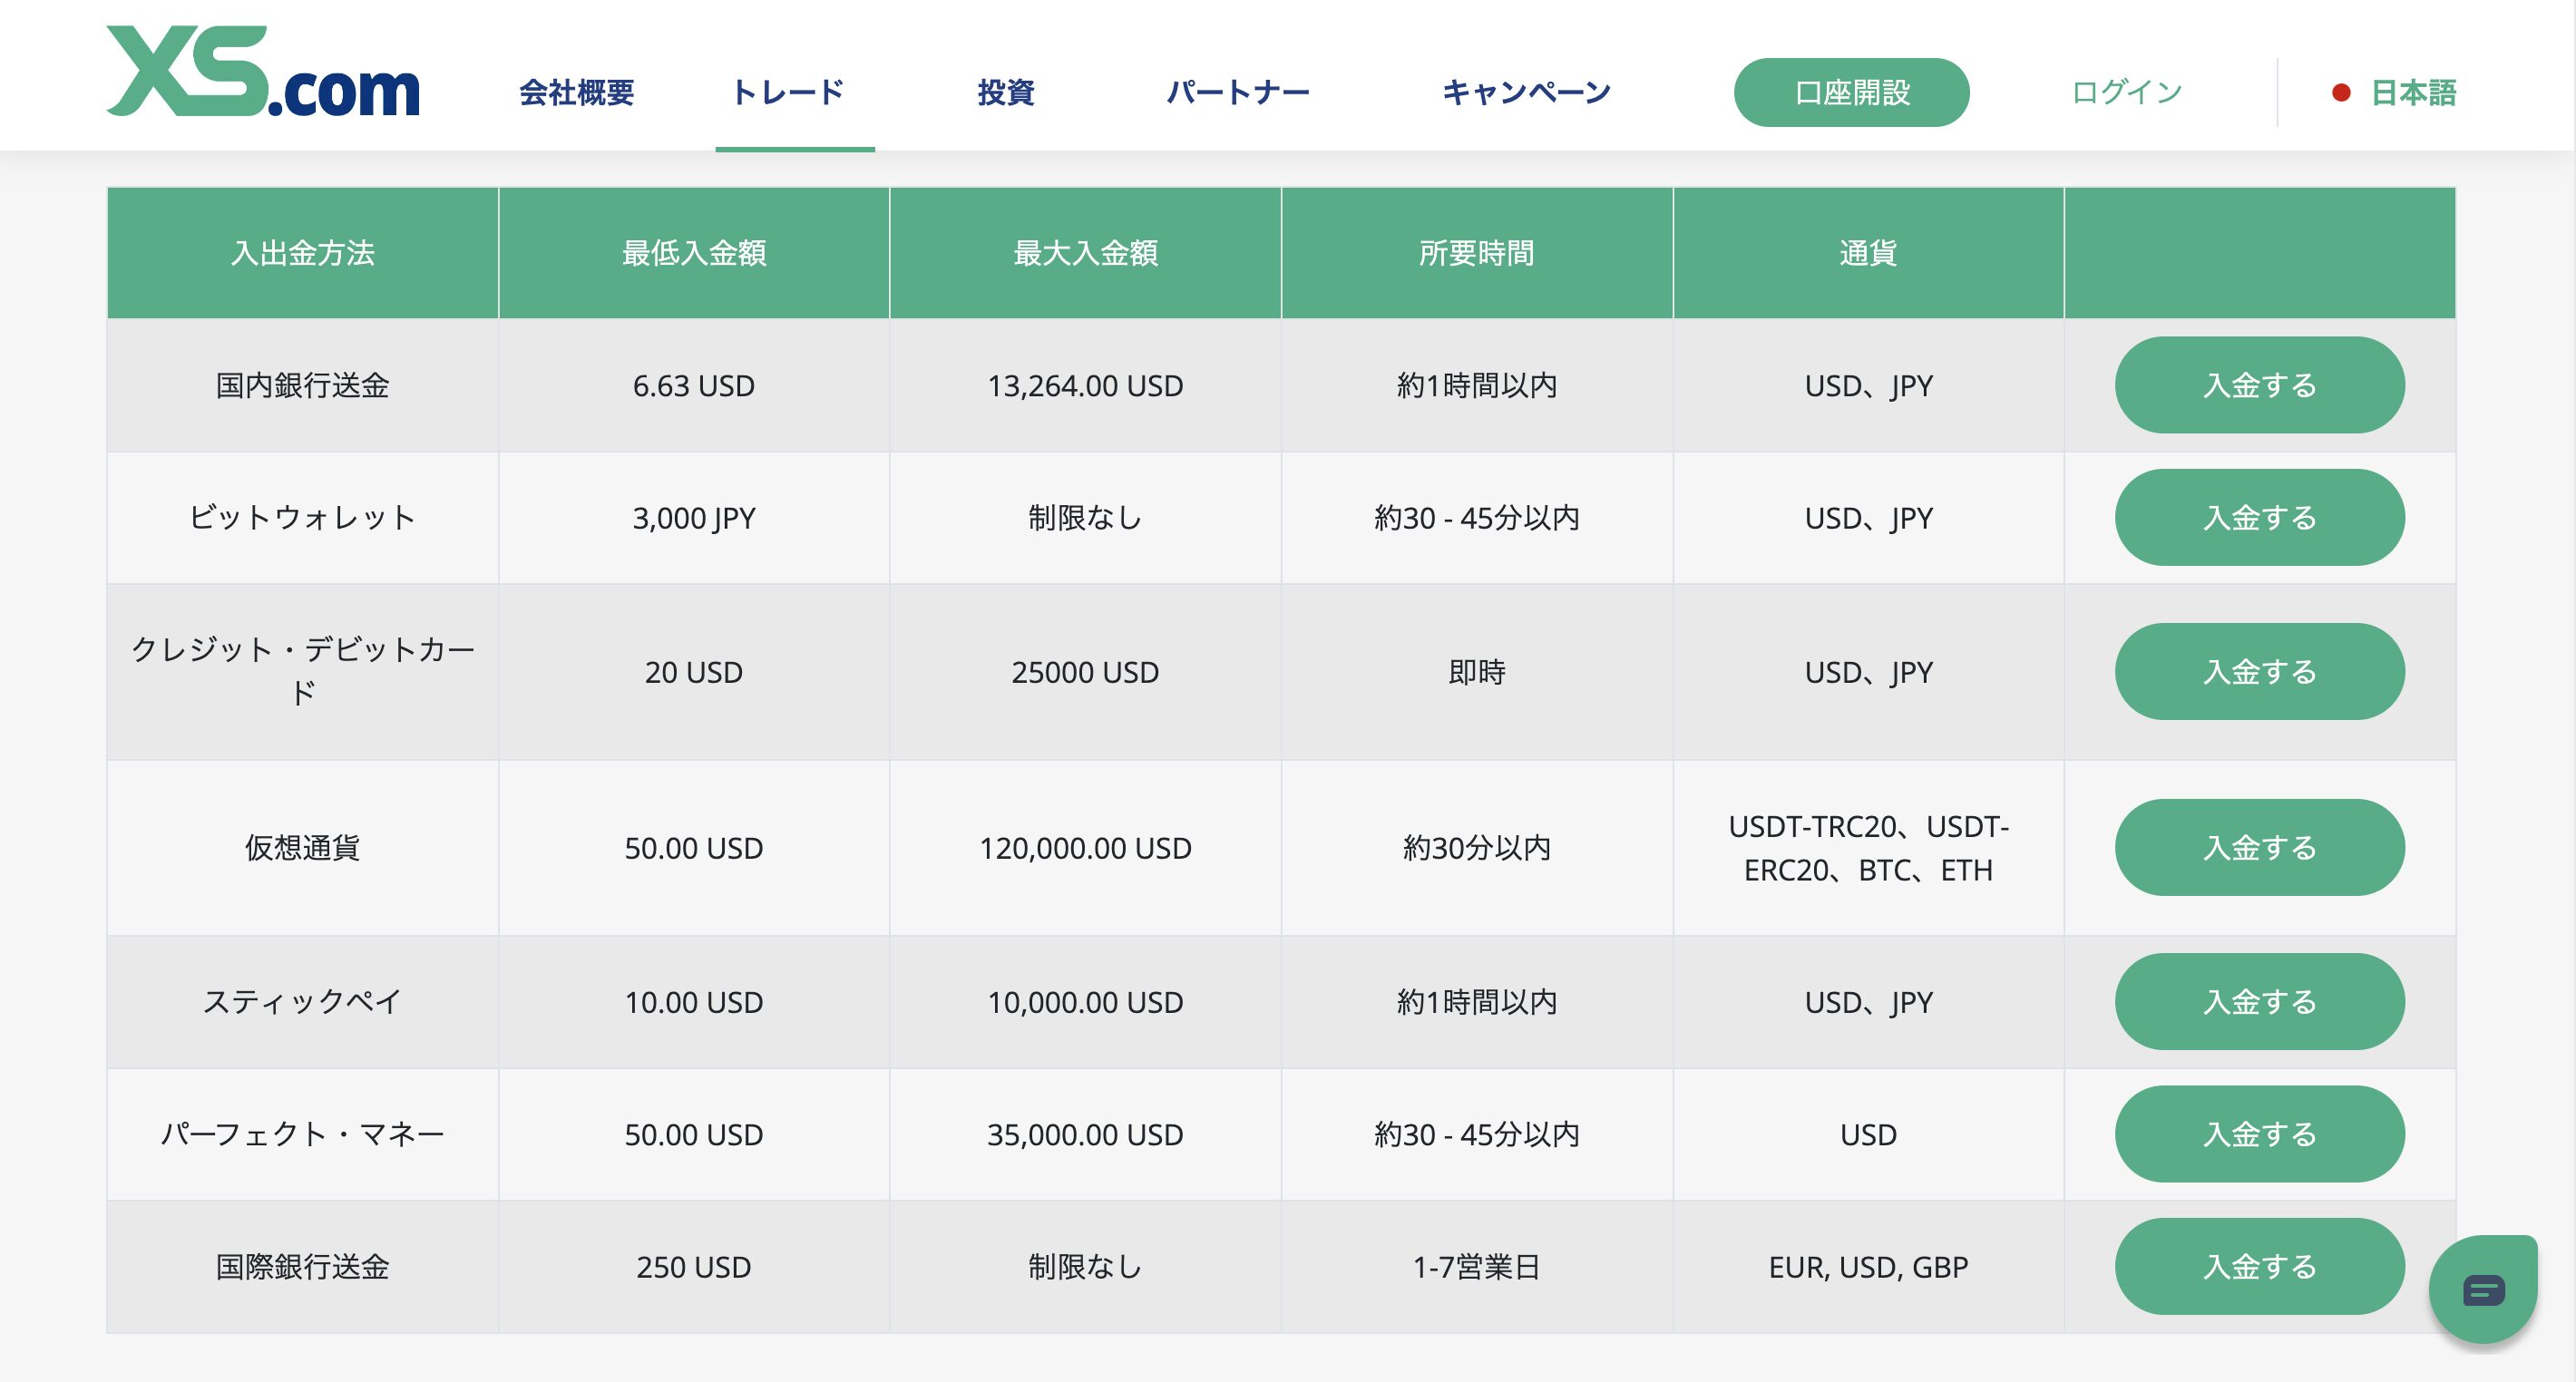This screenshot has width=2576, height=1382.
Task: Click 入金する for 国際銀行送金
Action: pos(2259,1267)
